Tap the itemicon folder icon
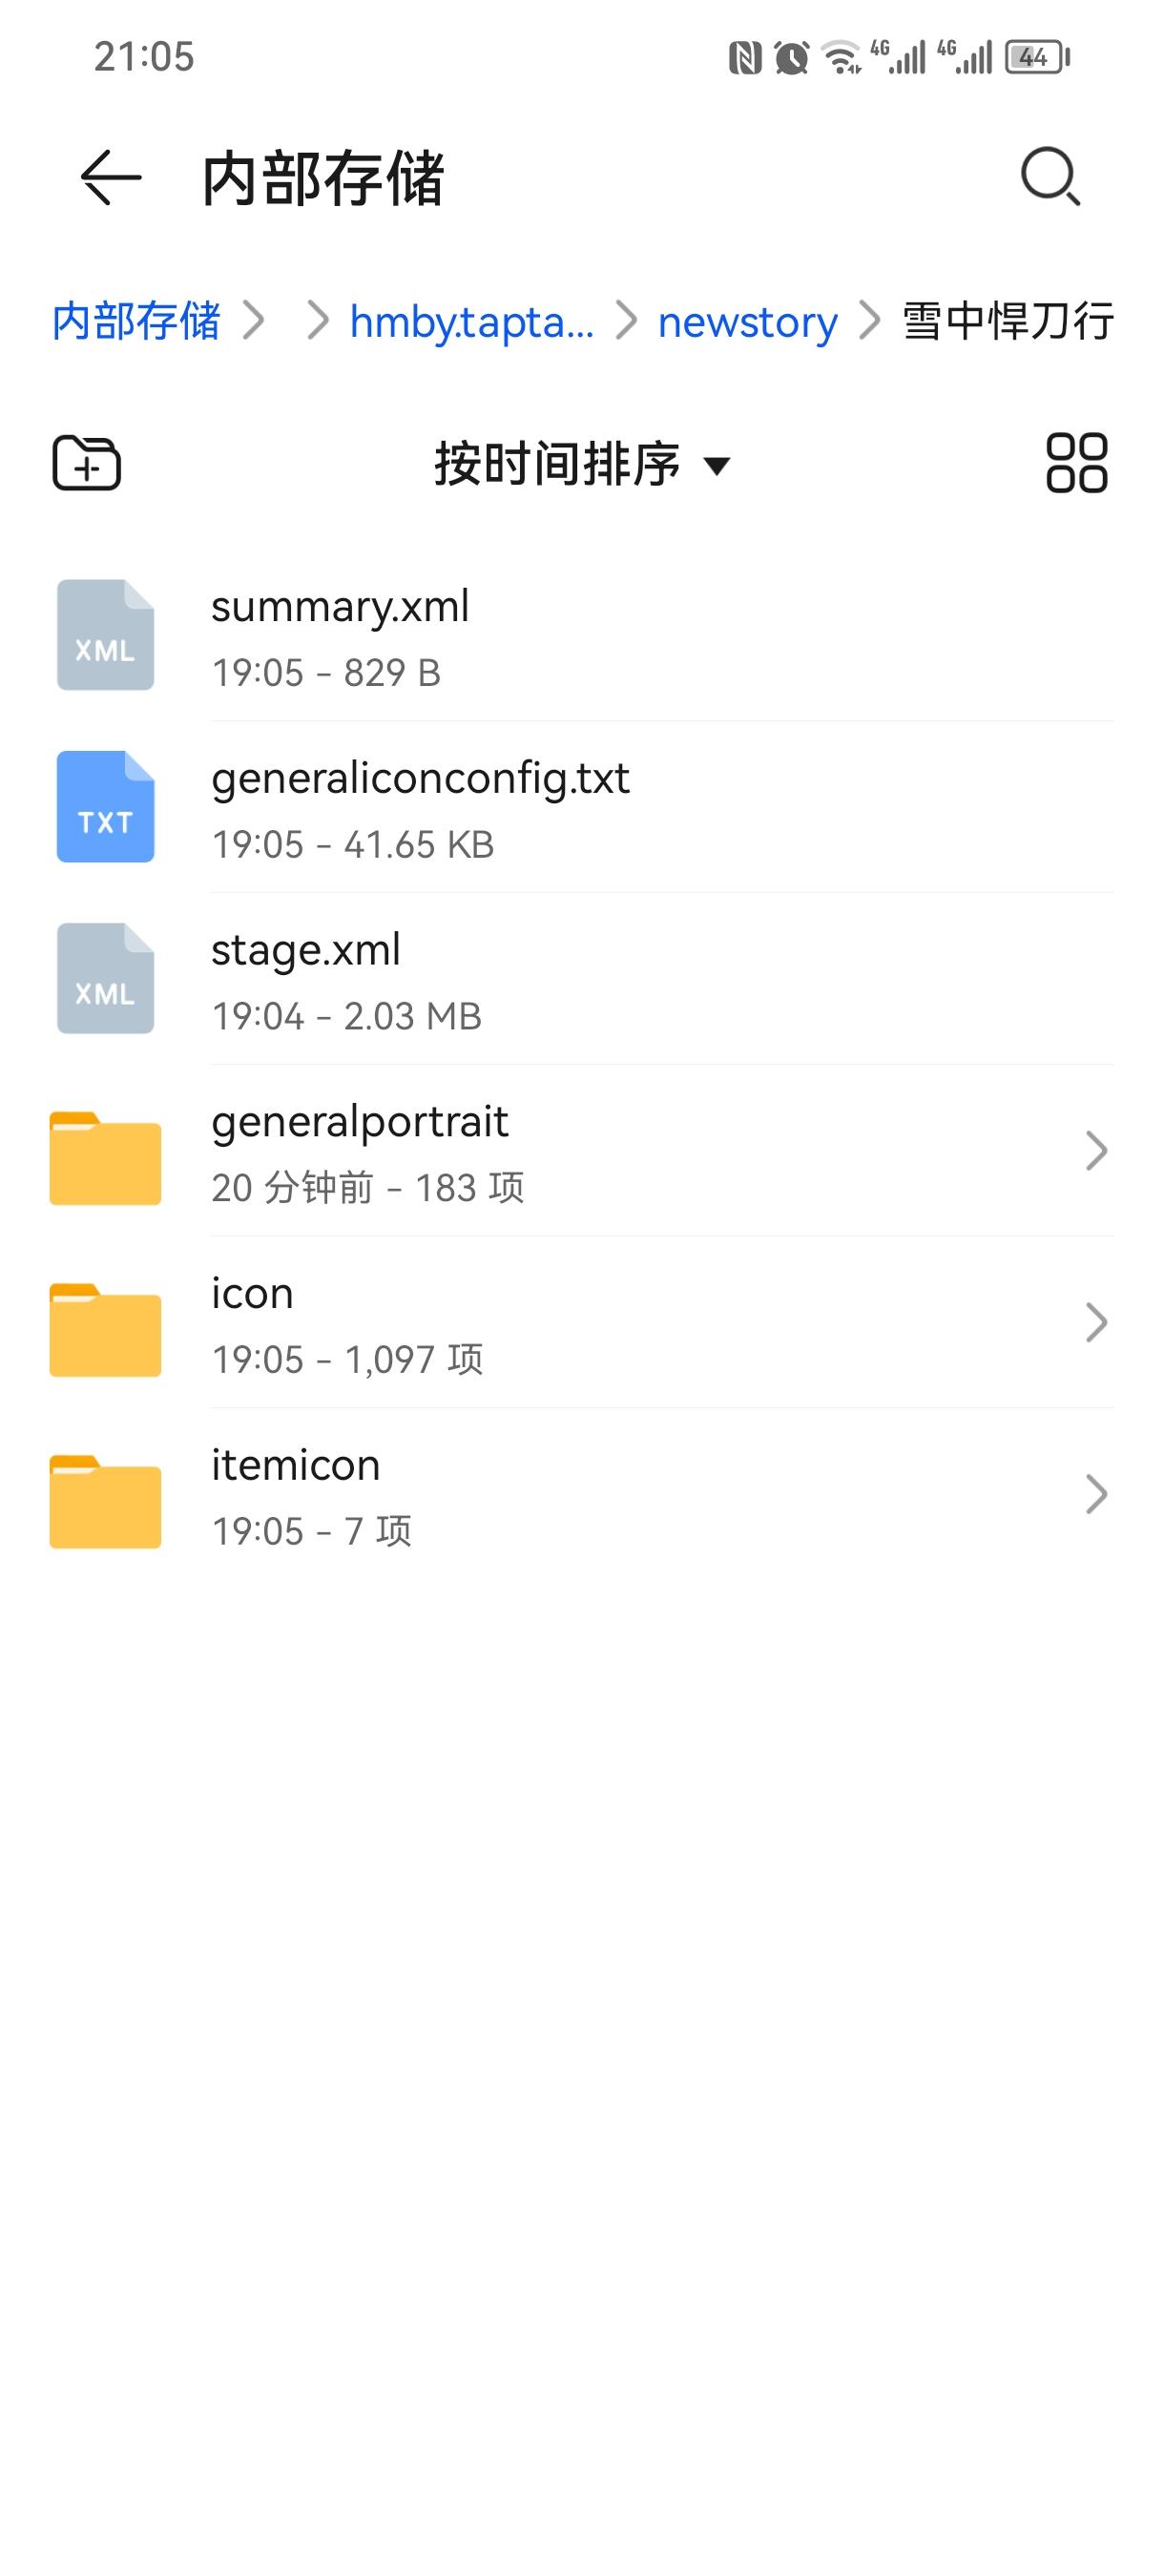 [x=105, y=1502]
